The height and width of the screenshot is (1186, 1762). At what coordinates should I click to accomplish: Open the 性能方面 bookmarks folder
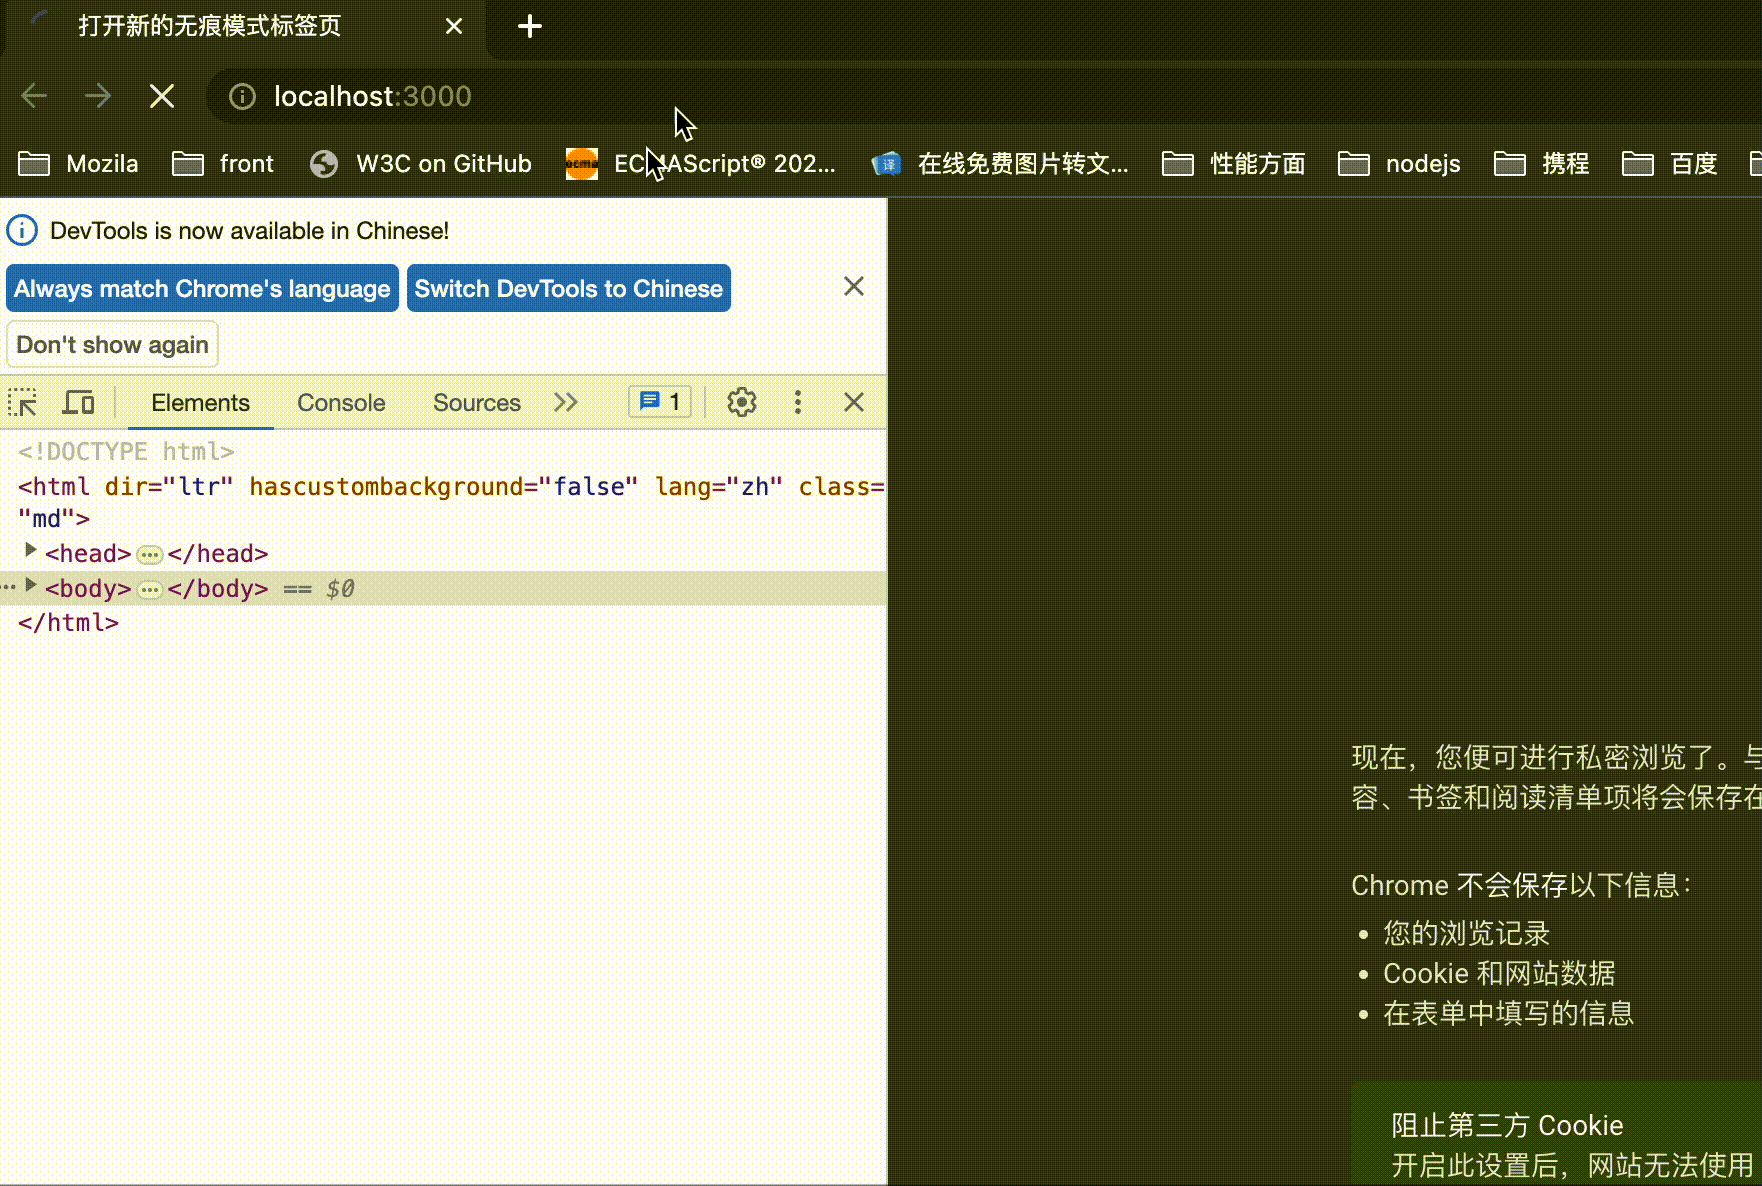pyautogui.click(x=1233, y=163)
